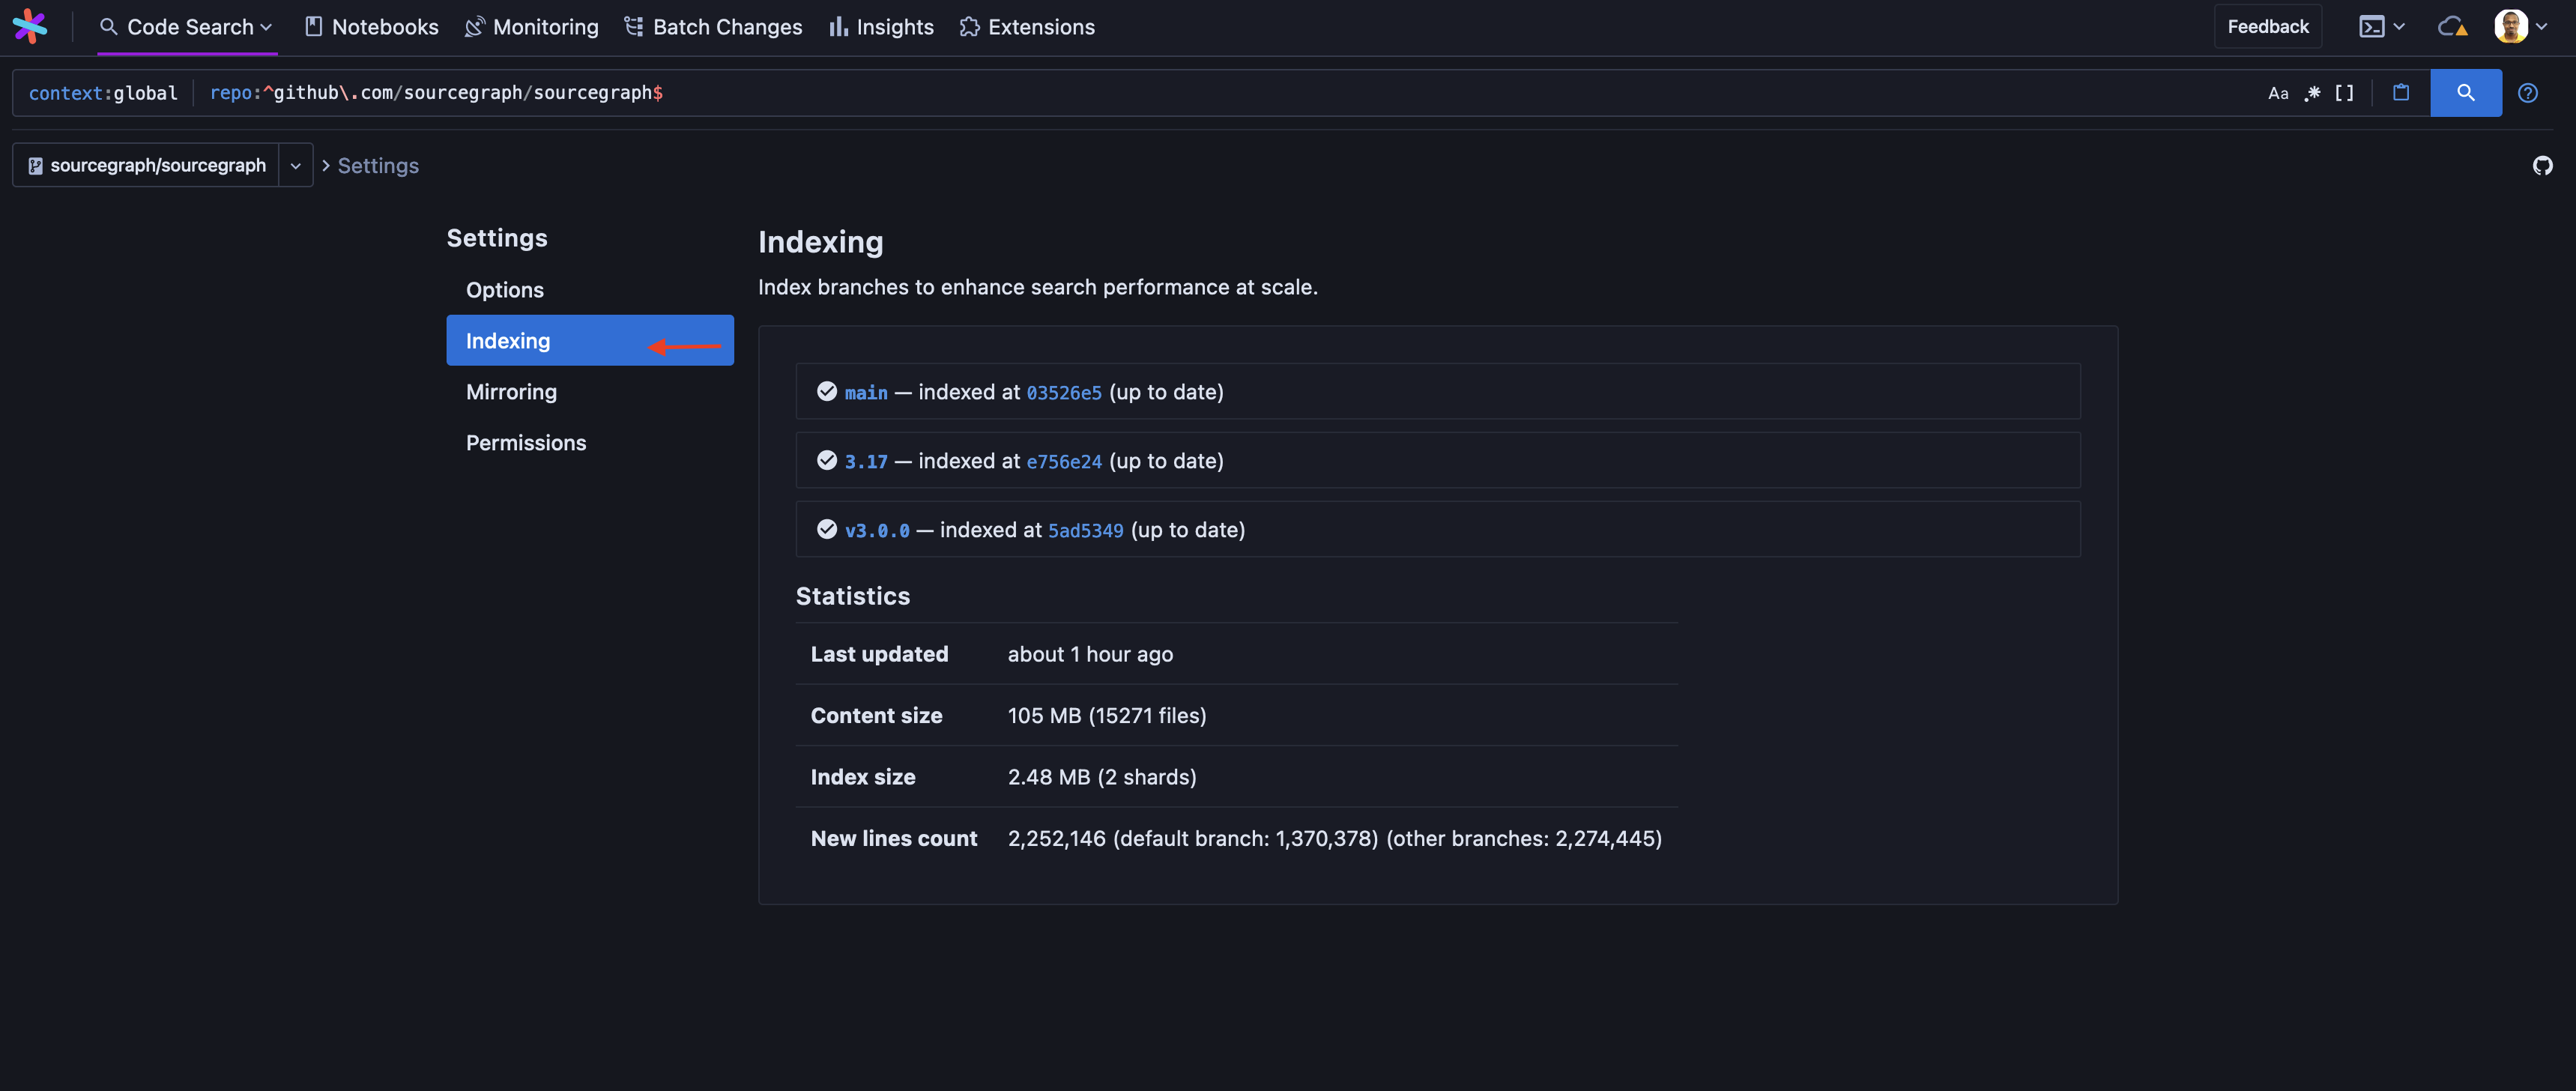Click the Code Search magnifier icon
This screenshot has width=2576, height=1091.
click(x=108, y=27)
